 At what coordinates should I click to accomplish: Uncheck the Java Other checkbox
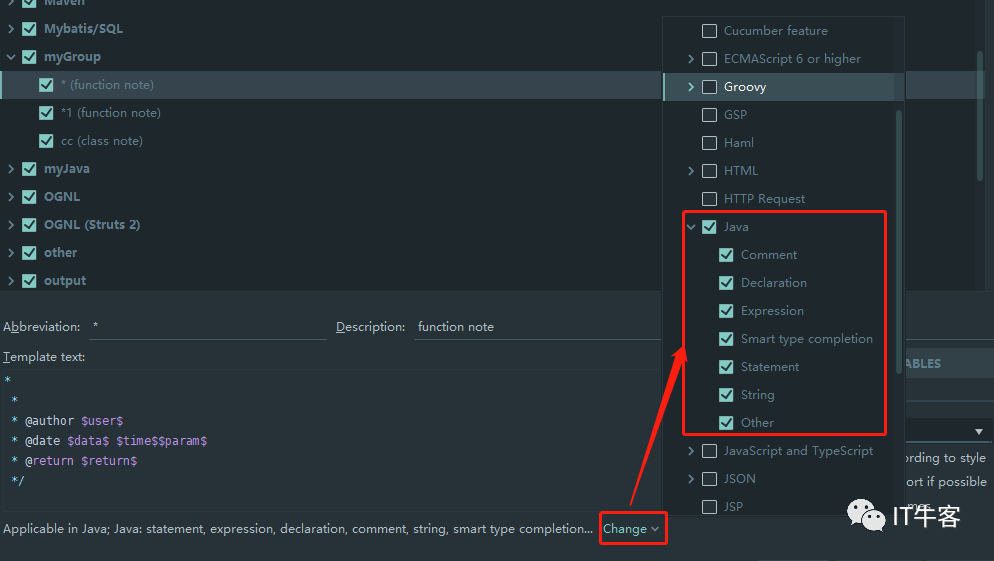(726, 423)
